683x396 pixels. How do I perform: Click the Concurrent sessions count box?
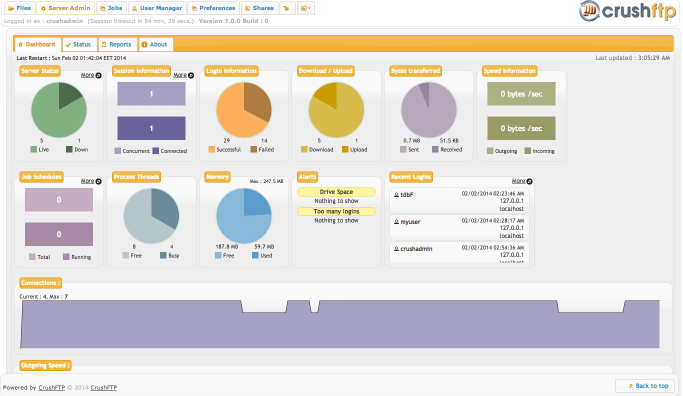coord(151,94)
